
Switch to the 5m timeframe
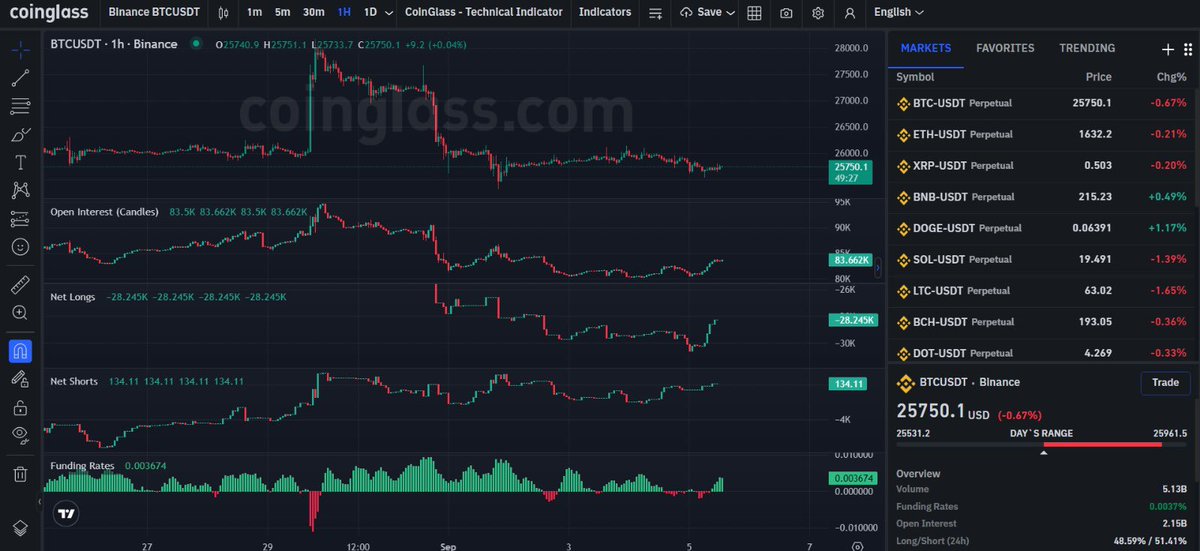pos(283,13)
